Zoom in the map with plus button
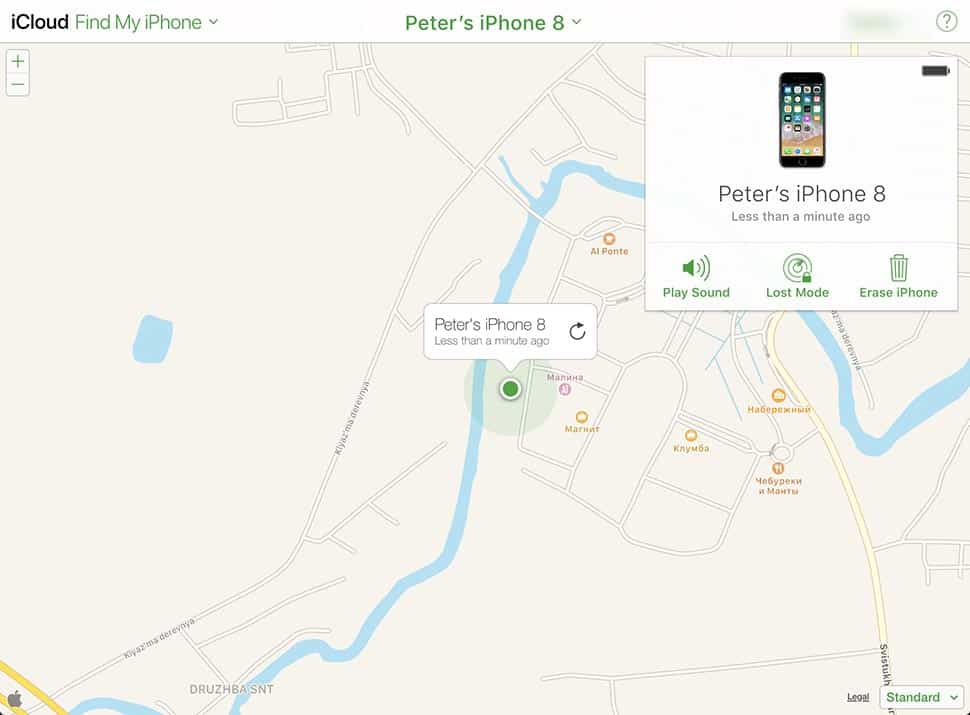The height and width of the screenshot is (715, 970). coord(18,61)
